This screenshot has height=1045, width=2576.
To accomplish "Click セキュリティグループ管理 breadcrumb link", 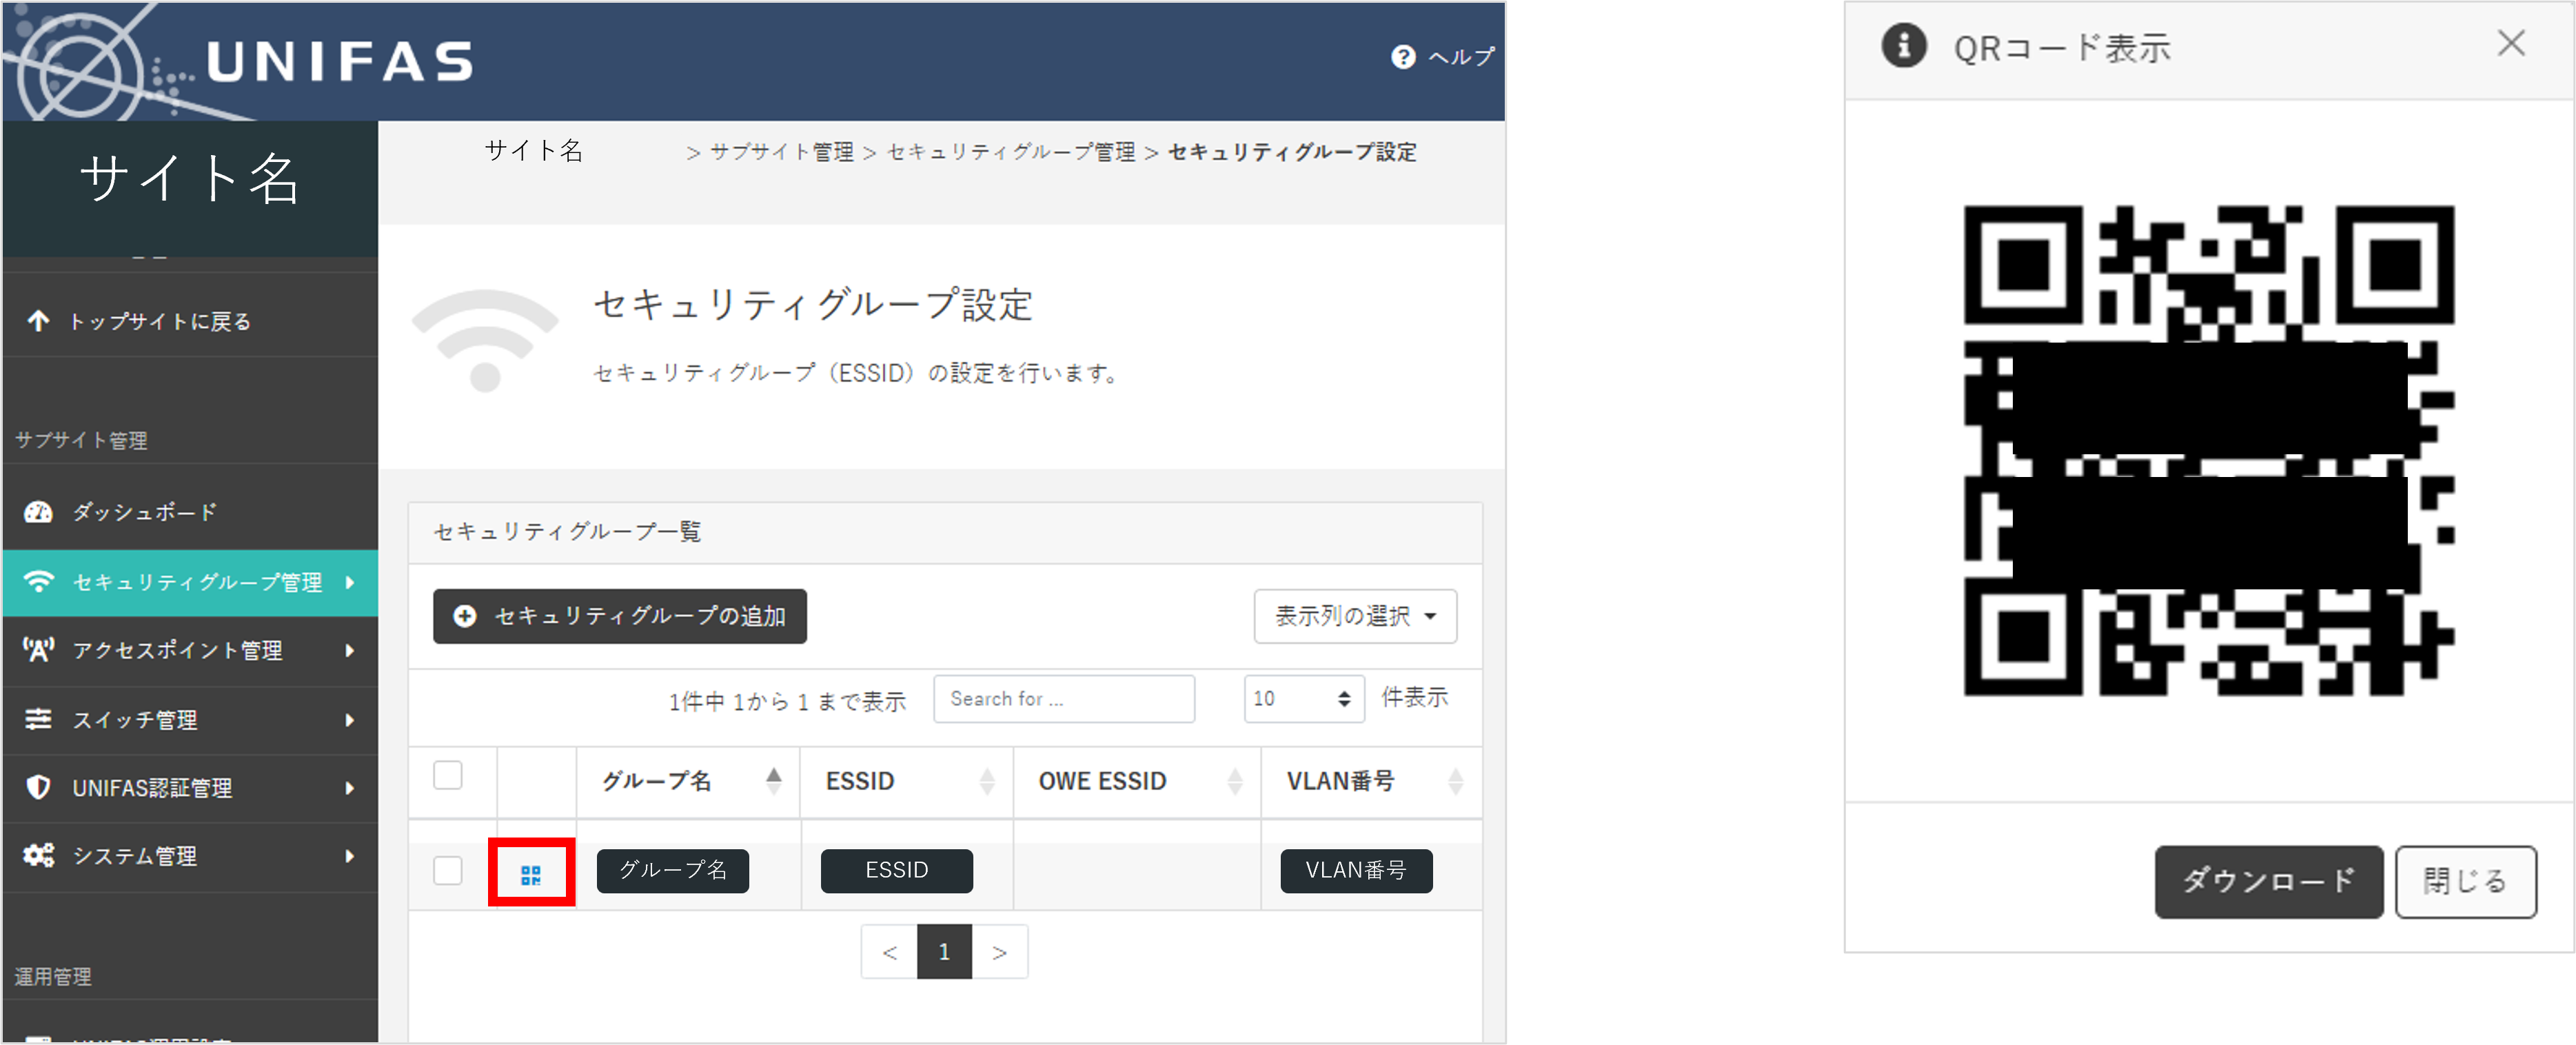I will [1011, 152].
